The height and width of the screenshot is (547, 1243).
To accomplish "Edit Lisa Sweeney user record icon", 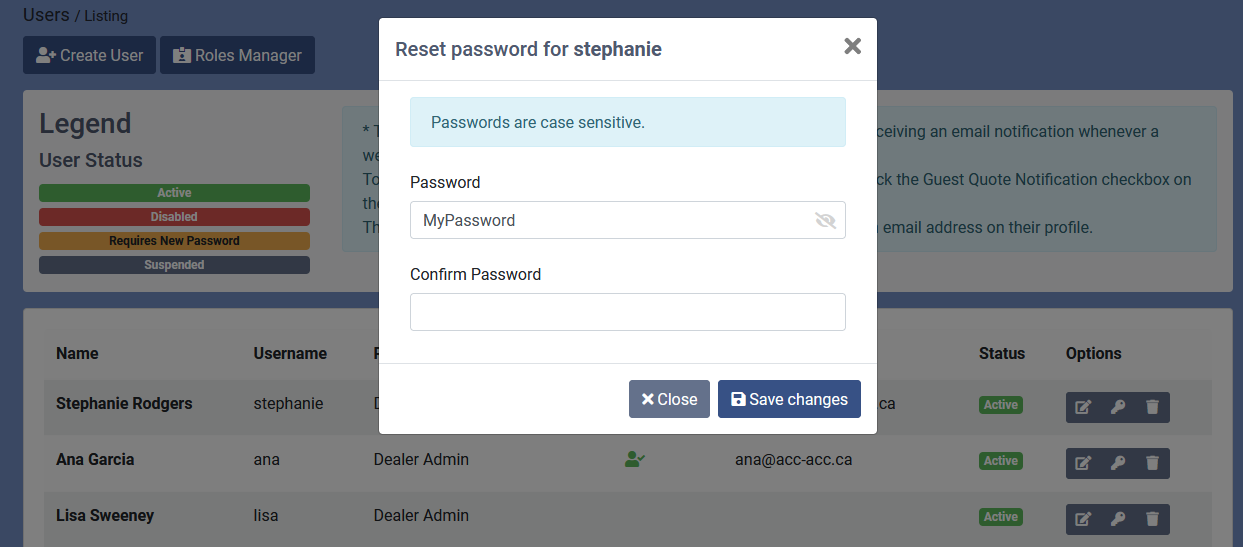I will pos(1083,519).
